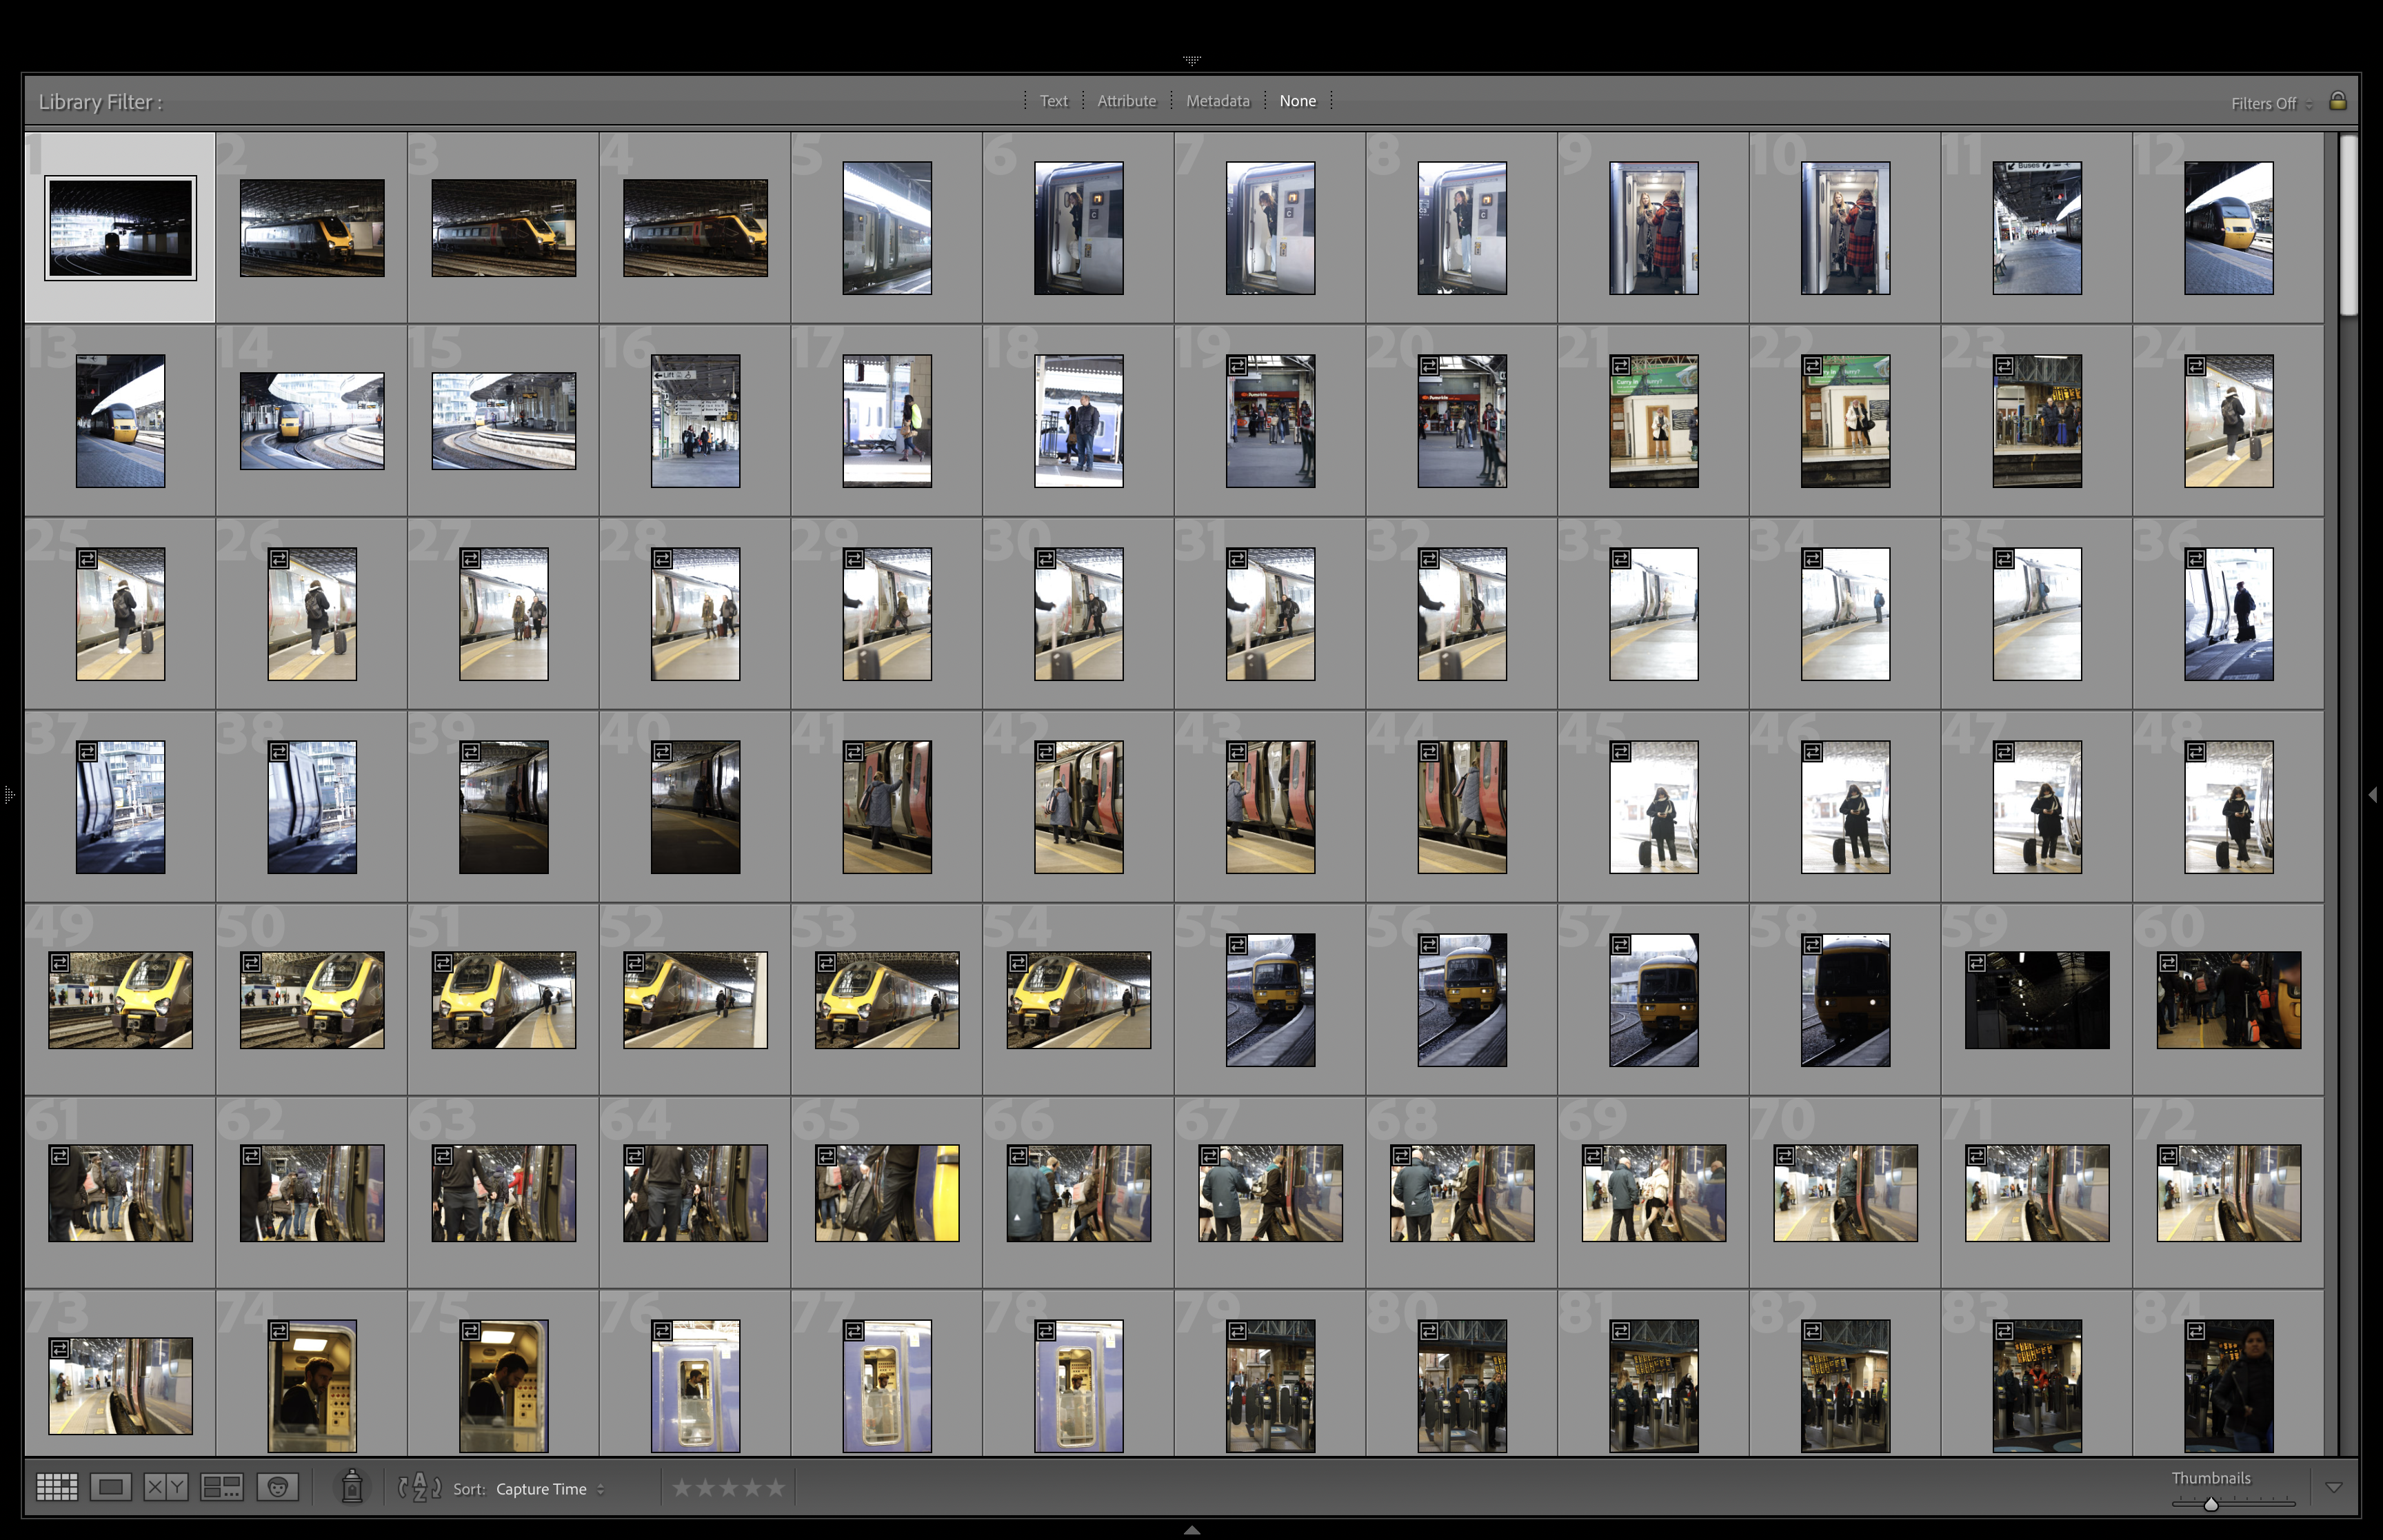The image size is (2383, 1540).
Task: Switch to Grid view
Action: coord(57,1487)
